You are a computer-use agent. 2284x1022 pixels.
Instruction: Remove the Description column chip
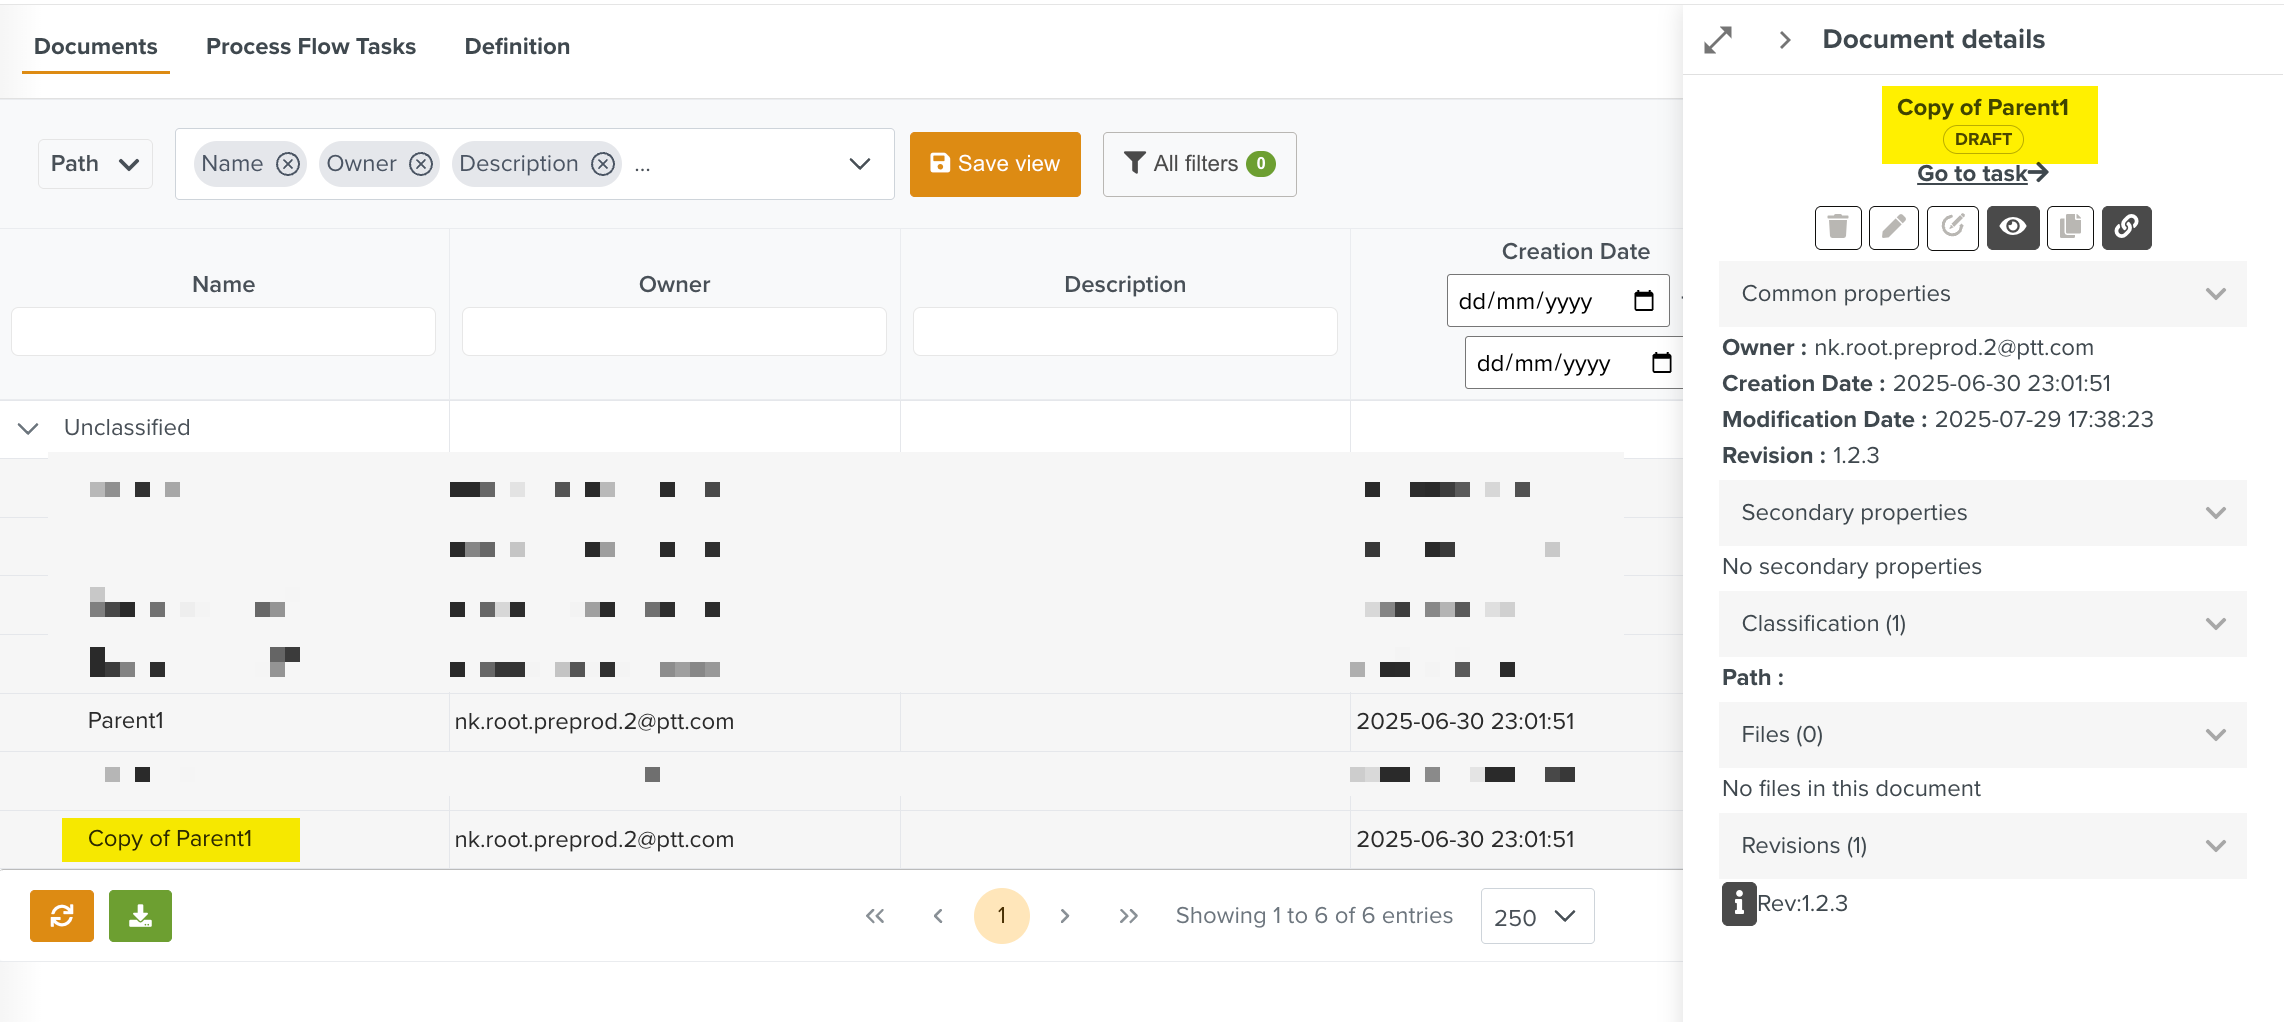[x=603, y=164]
